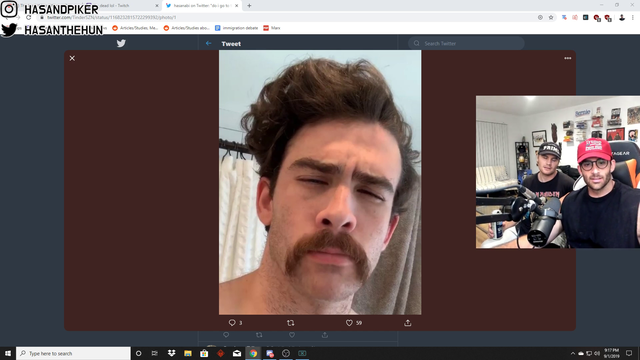
Task: Open the photo viewer more options menu
Action: click(568, 58)
